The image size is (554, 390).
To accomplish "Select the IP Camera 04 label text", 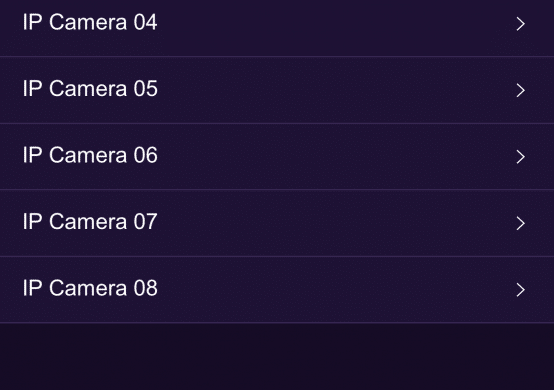I will 90,22.
